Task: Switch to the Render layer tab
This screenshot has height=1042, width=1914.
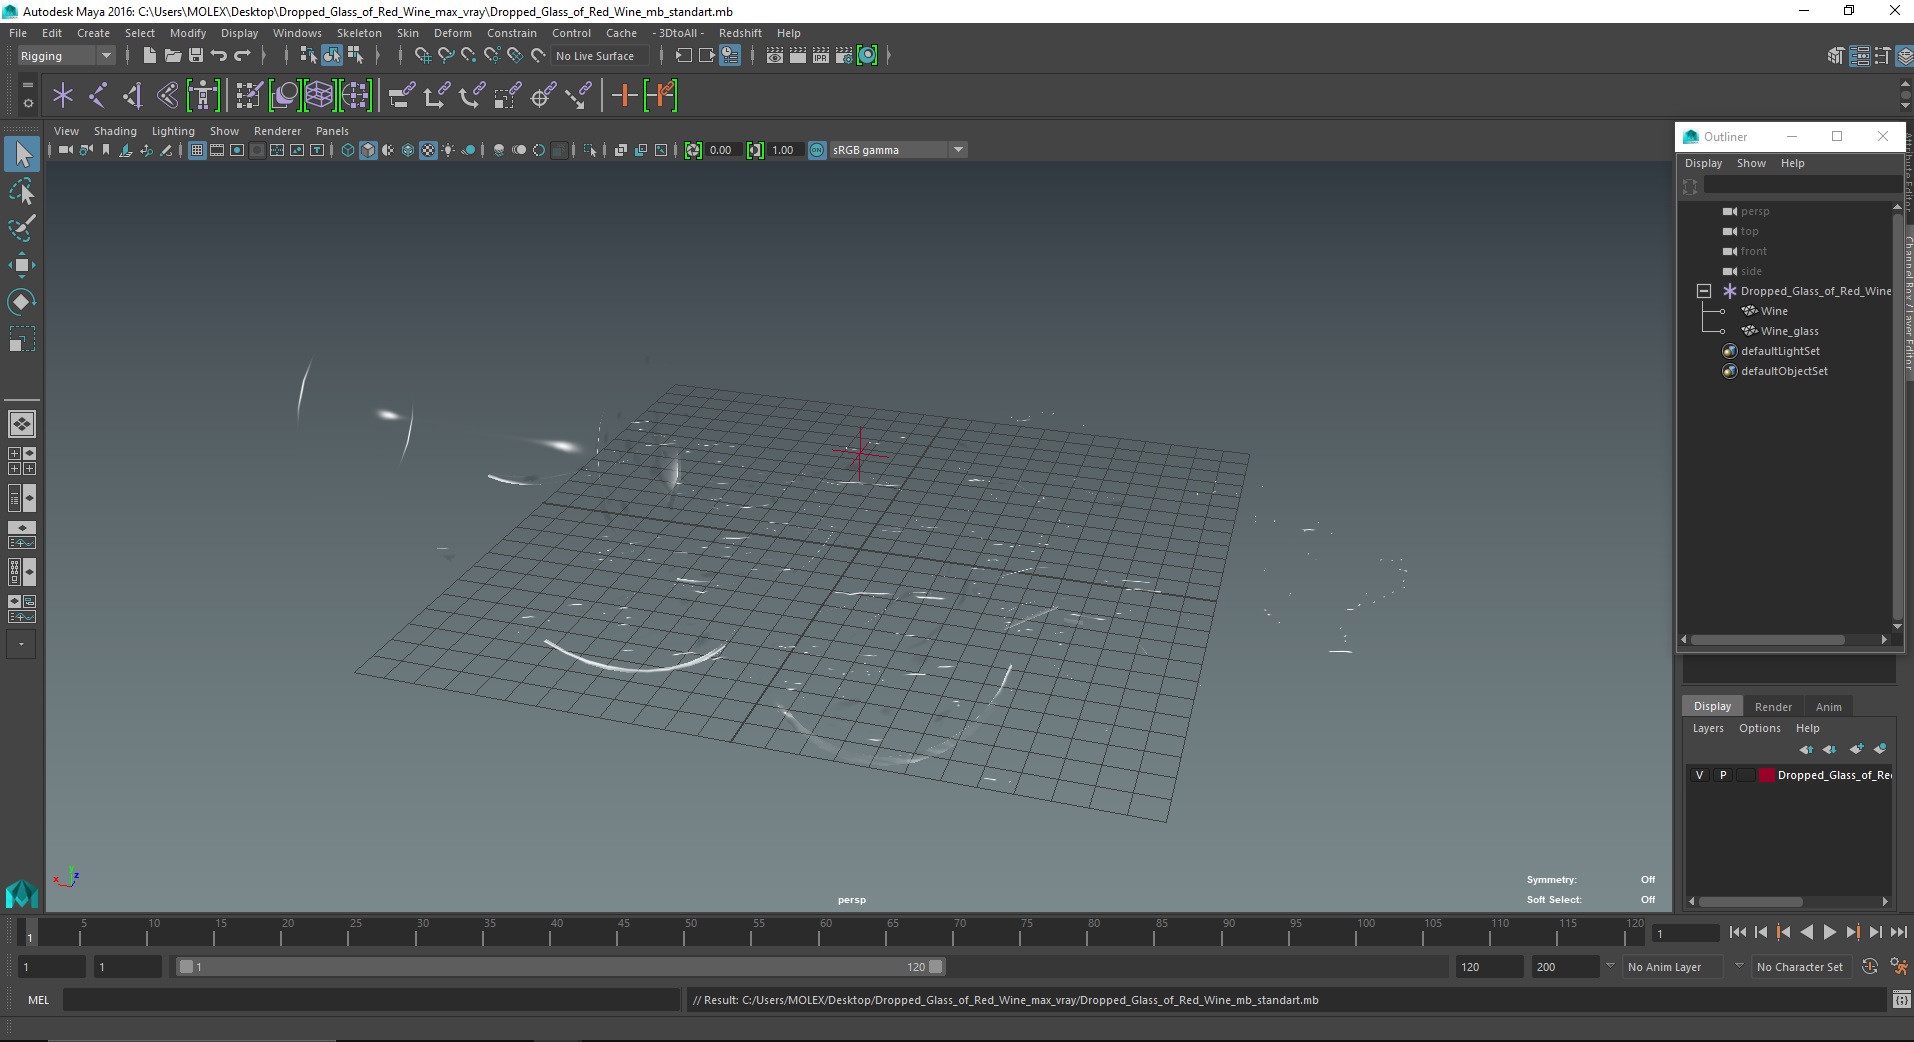Action: click(x=1773, y=707)
